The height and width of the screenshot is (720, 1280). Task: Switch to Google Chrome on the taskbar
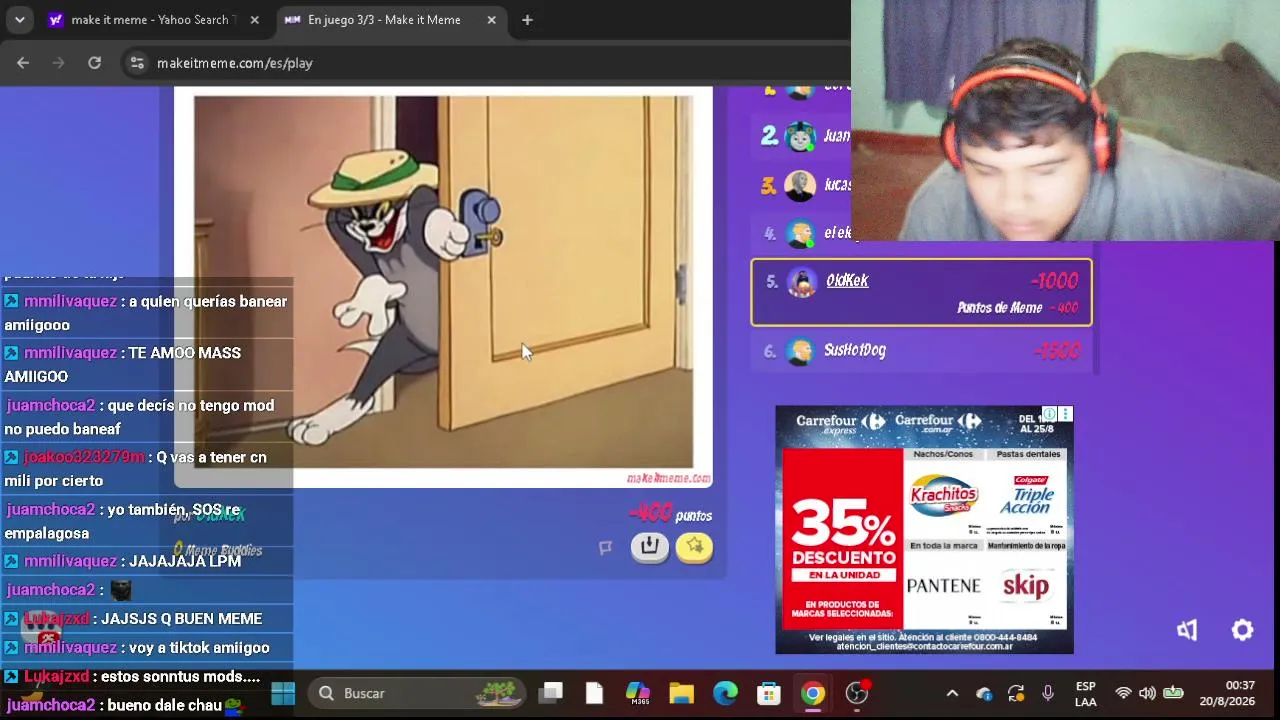coord(813,693)
